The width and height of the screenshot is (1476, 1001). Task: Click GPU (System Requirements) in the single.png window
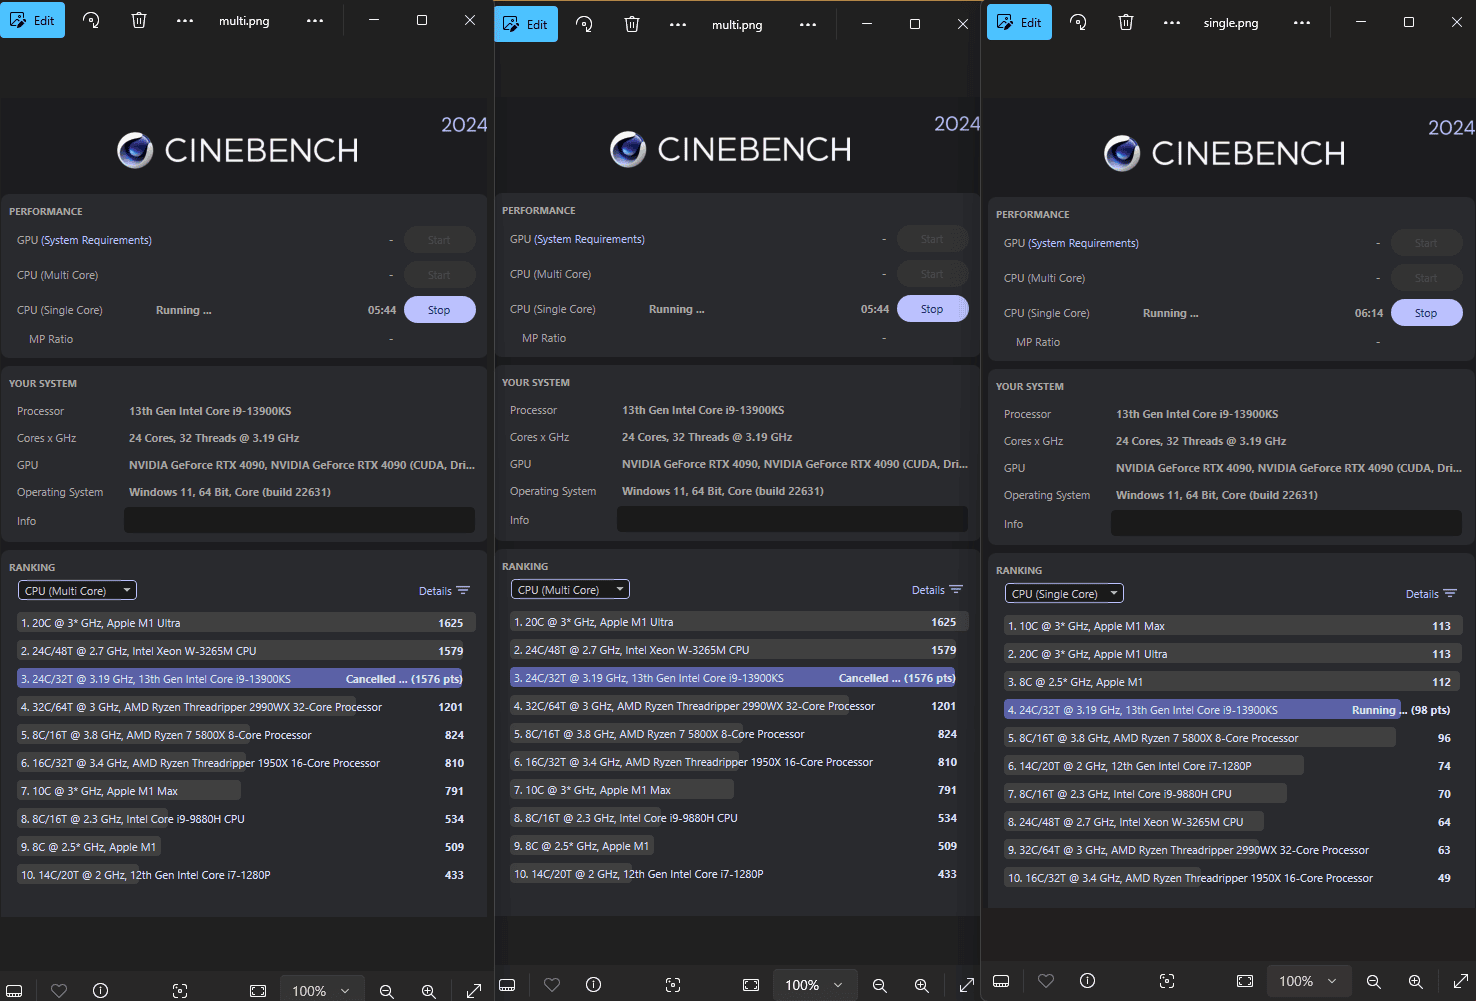[1071, 243]
